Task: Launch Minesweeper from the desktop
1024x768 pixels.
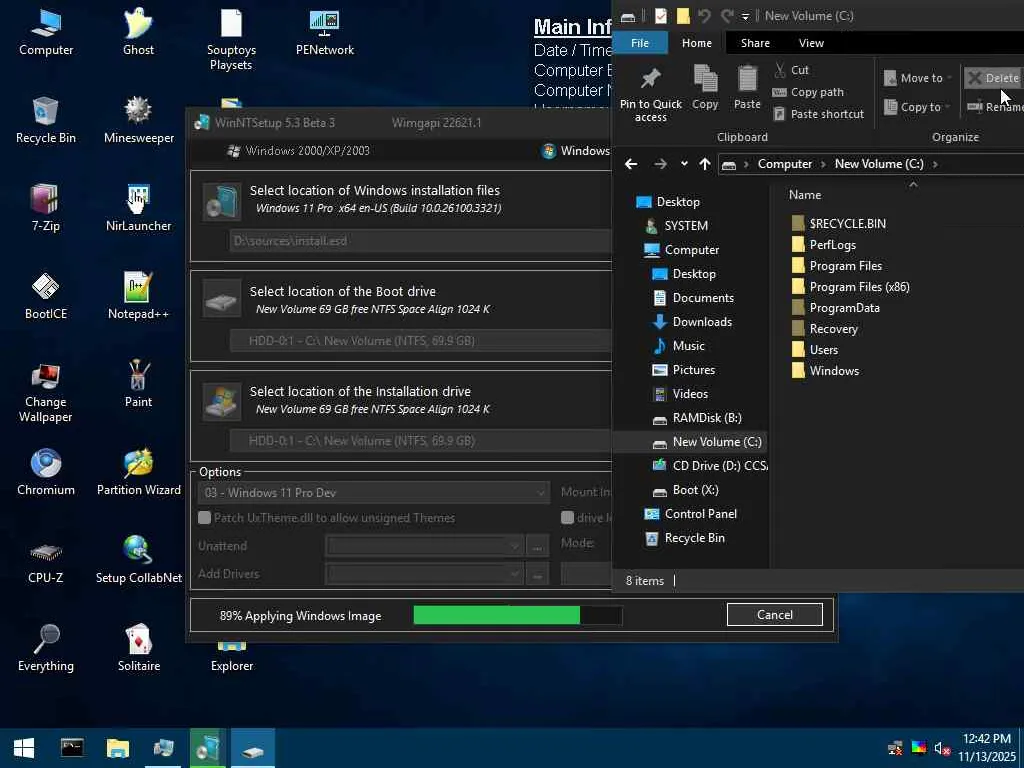Action: point(138,121)
